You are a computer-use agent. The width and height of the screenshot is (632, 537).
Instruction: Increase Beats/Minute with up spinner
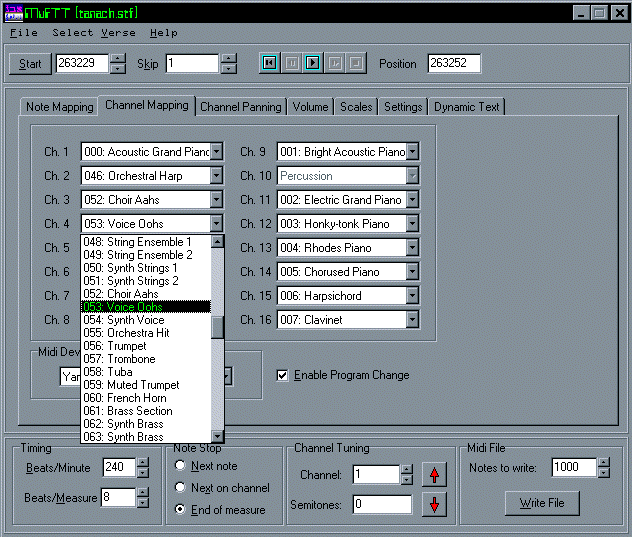tap(143, 462)
